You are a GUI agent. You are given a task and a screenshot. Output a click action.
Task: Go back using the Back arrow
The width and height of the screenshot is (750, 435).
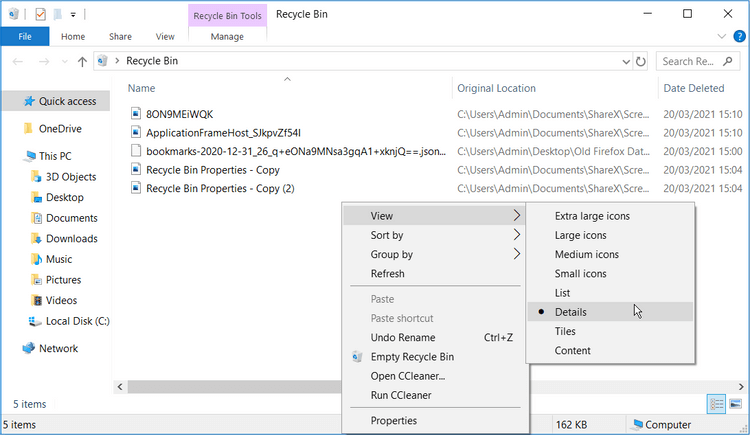coord(18,61)
